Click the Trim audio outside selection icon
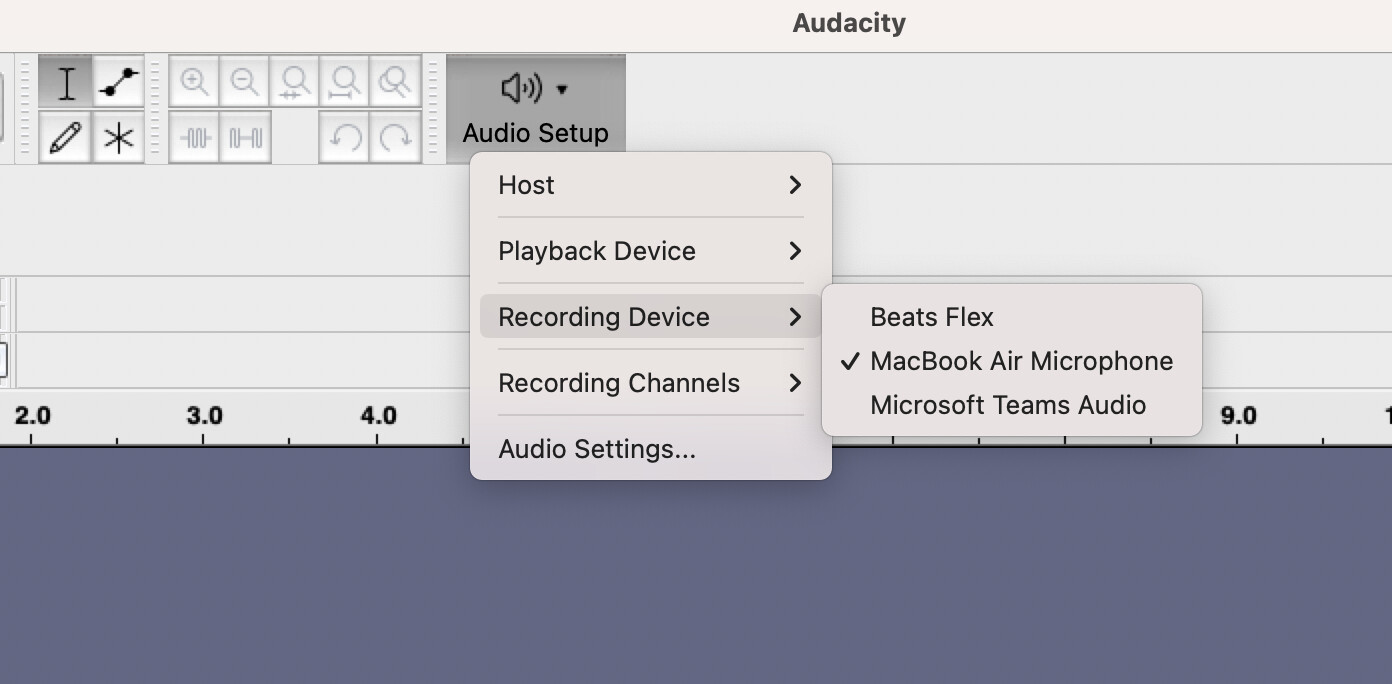1392x684 pixels. [194, 137]
